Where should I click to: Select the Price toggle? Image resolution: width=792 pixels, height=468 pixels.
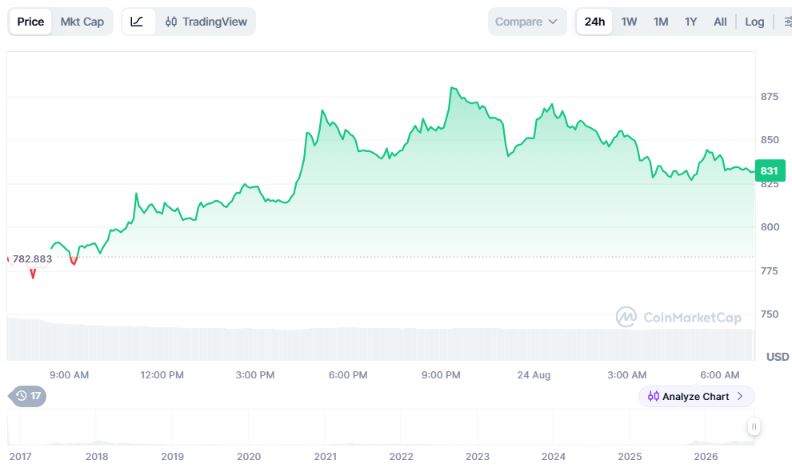30,22
